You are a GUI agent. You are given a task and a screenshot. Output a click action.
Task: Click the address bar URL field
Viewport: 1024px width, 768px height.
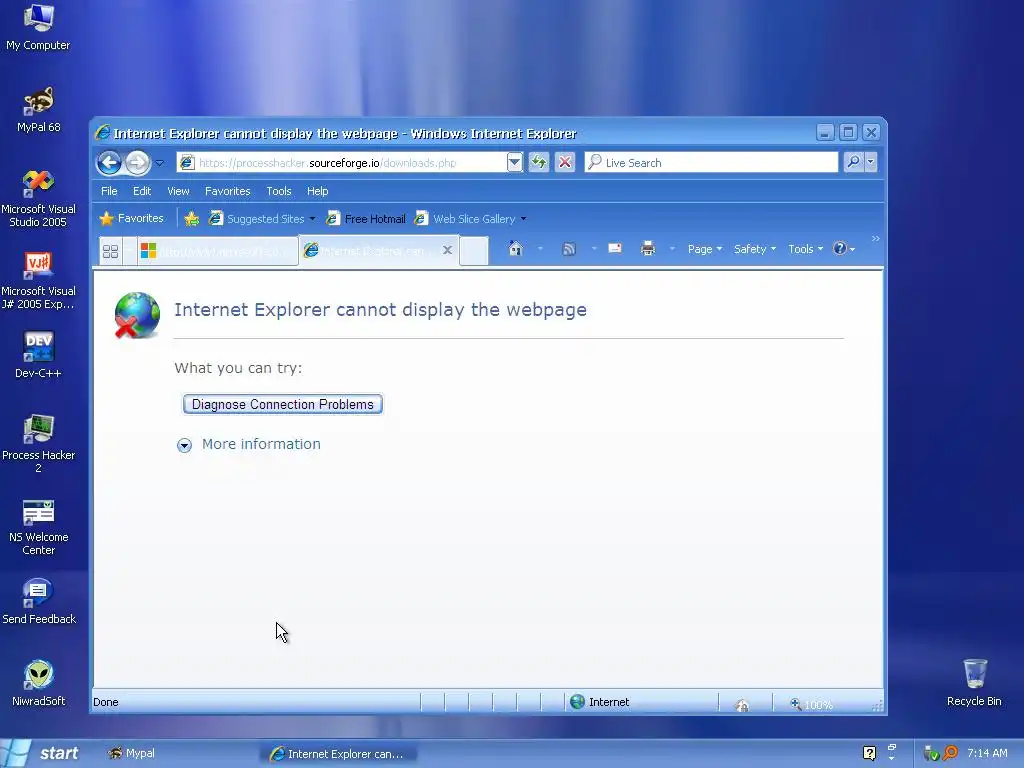(x=341, y=163)
